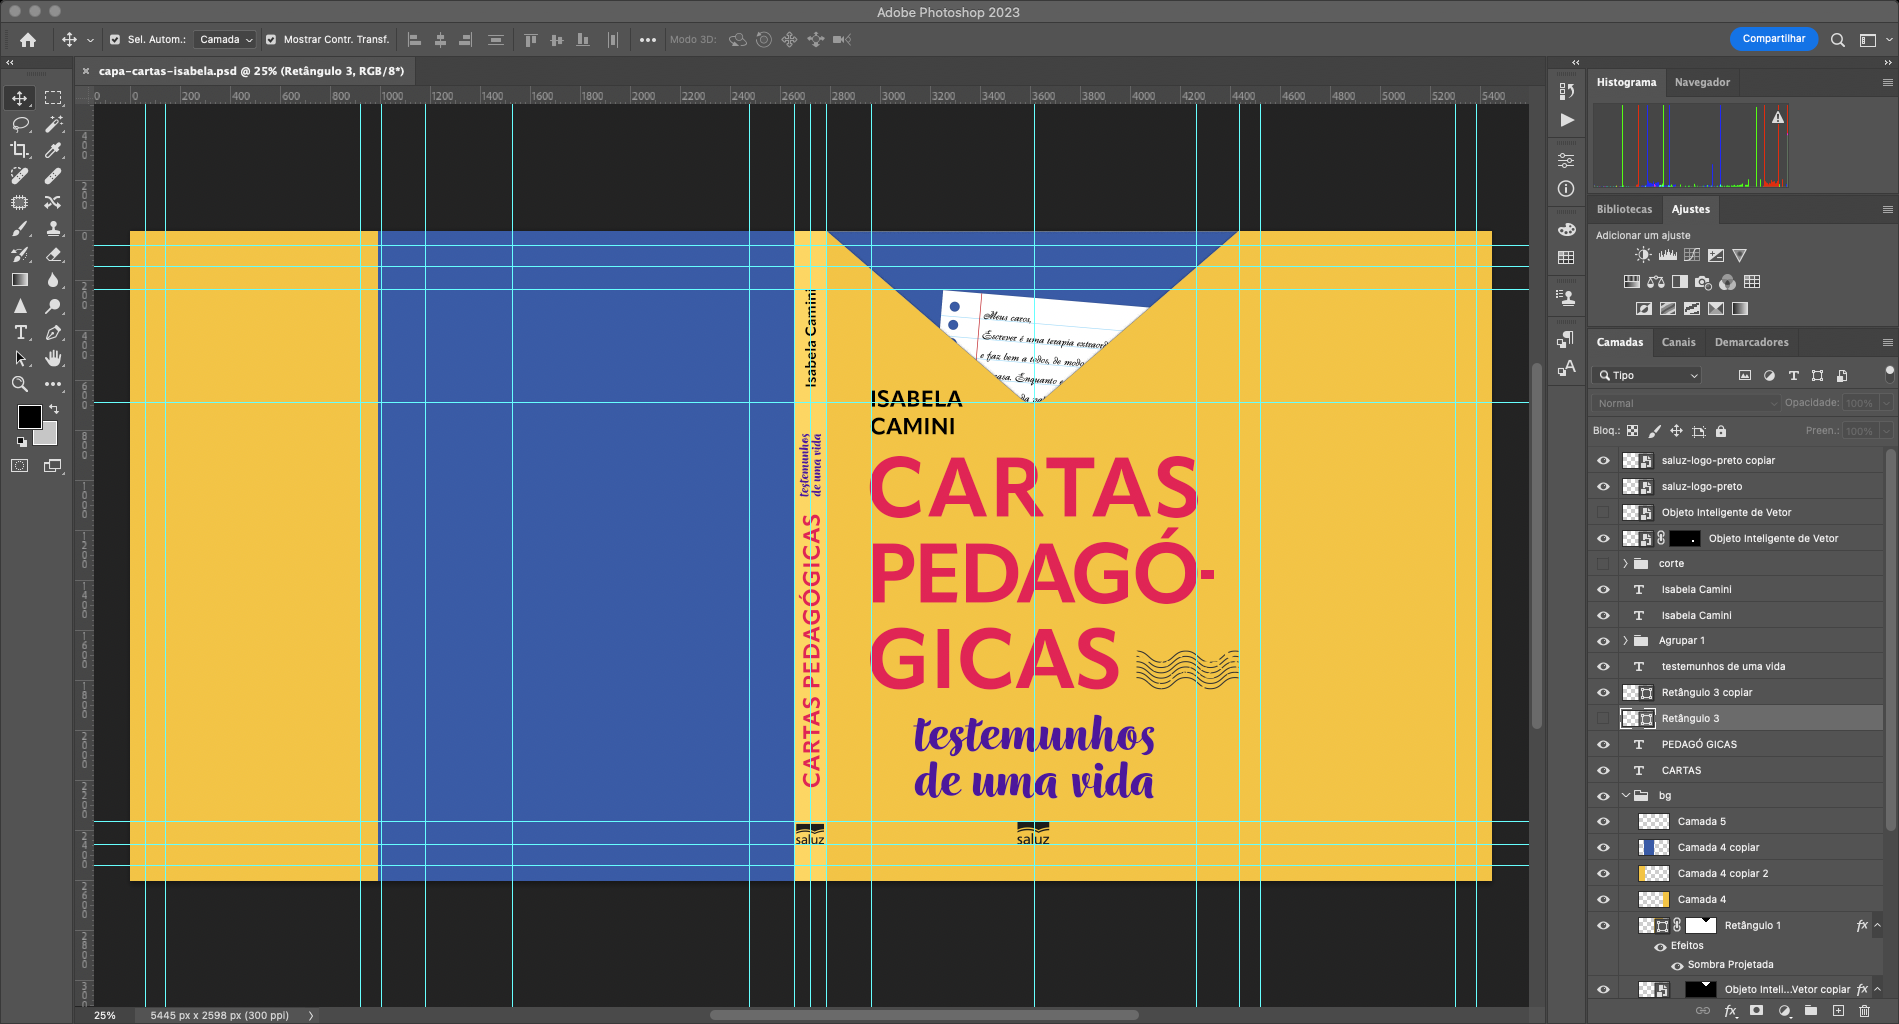
Task: Toggle Mostrar Contr. Transf. checkbox
Action: click(271, 40)
